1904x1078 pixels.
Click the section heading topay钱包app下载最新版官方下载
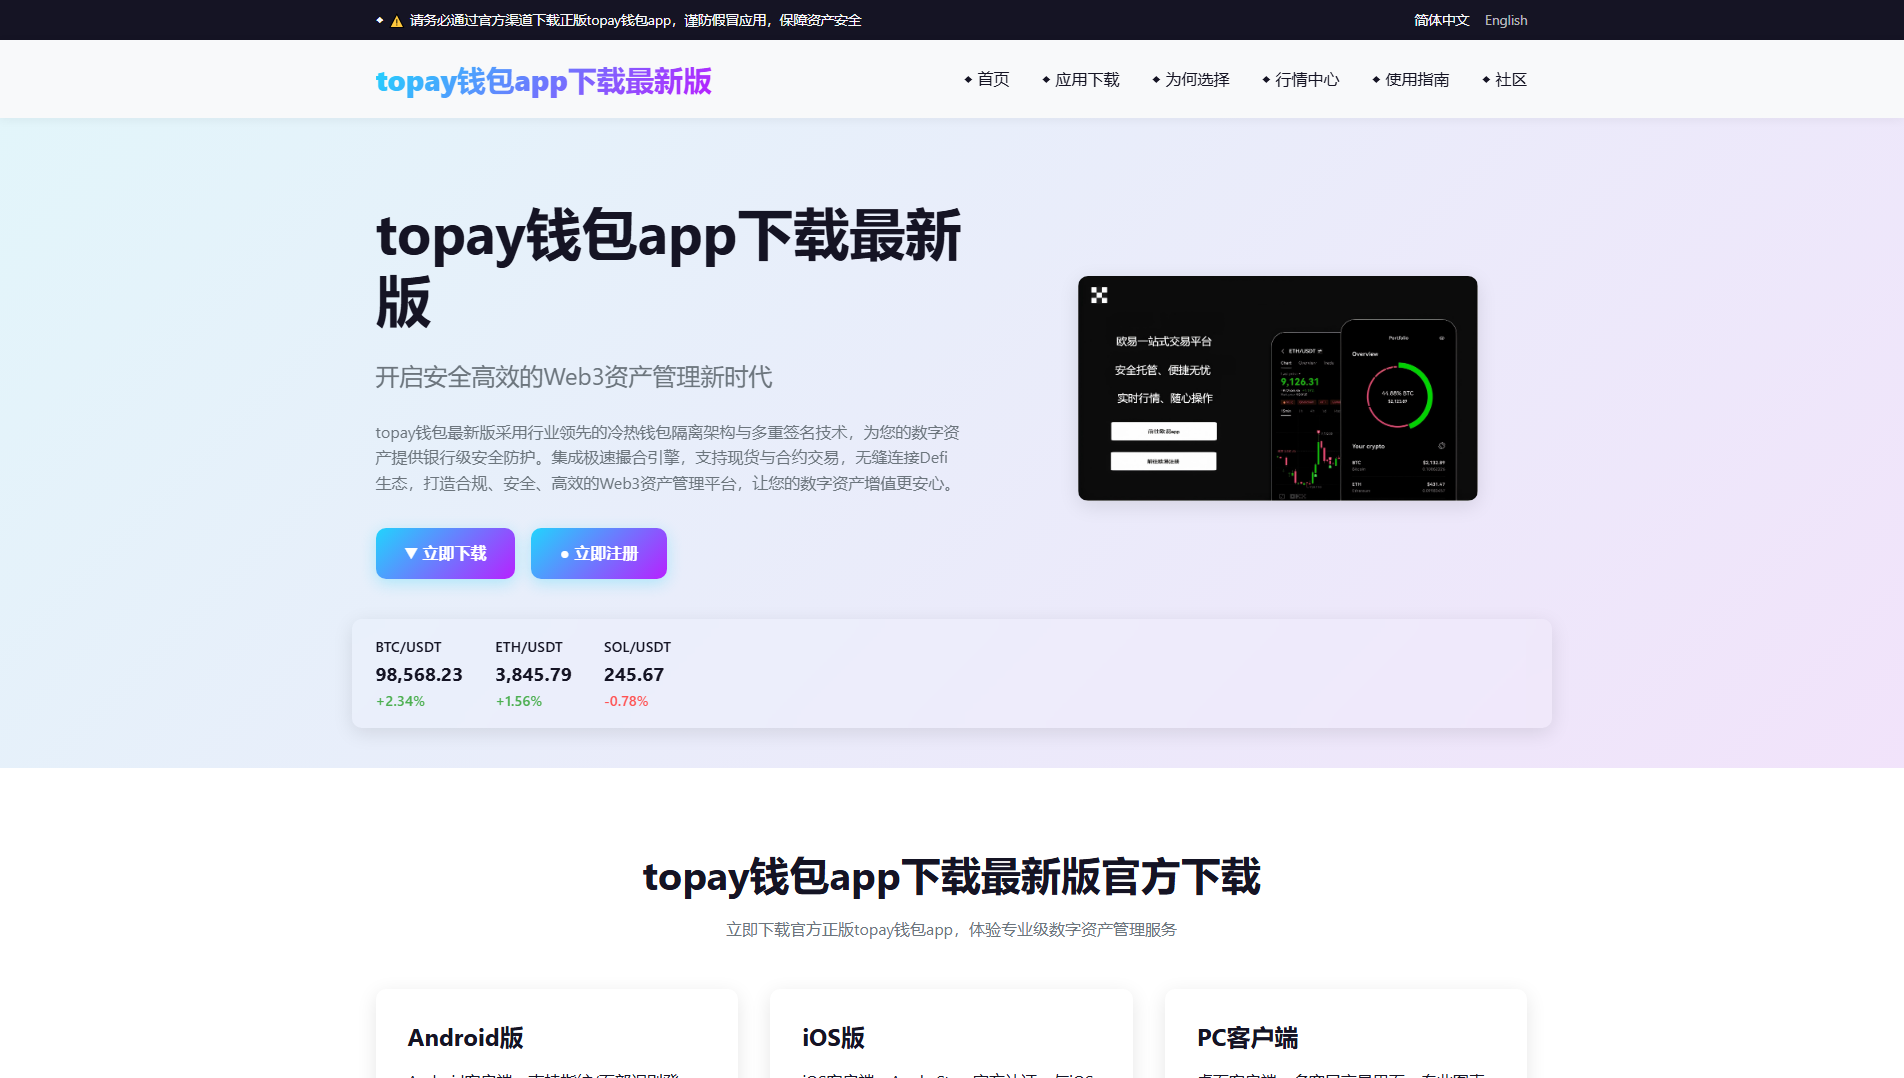951,877
